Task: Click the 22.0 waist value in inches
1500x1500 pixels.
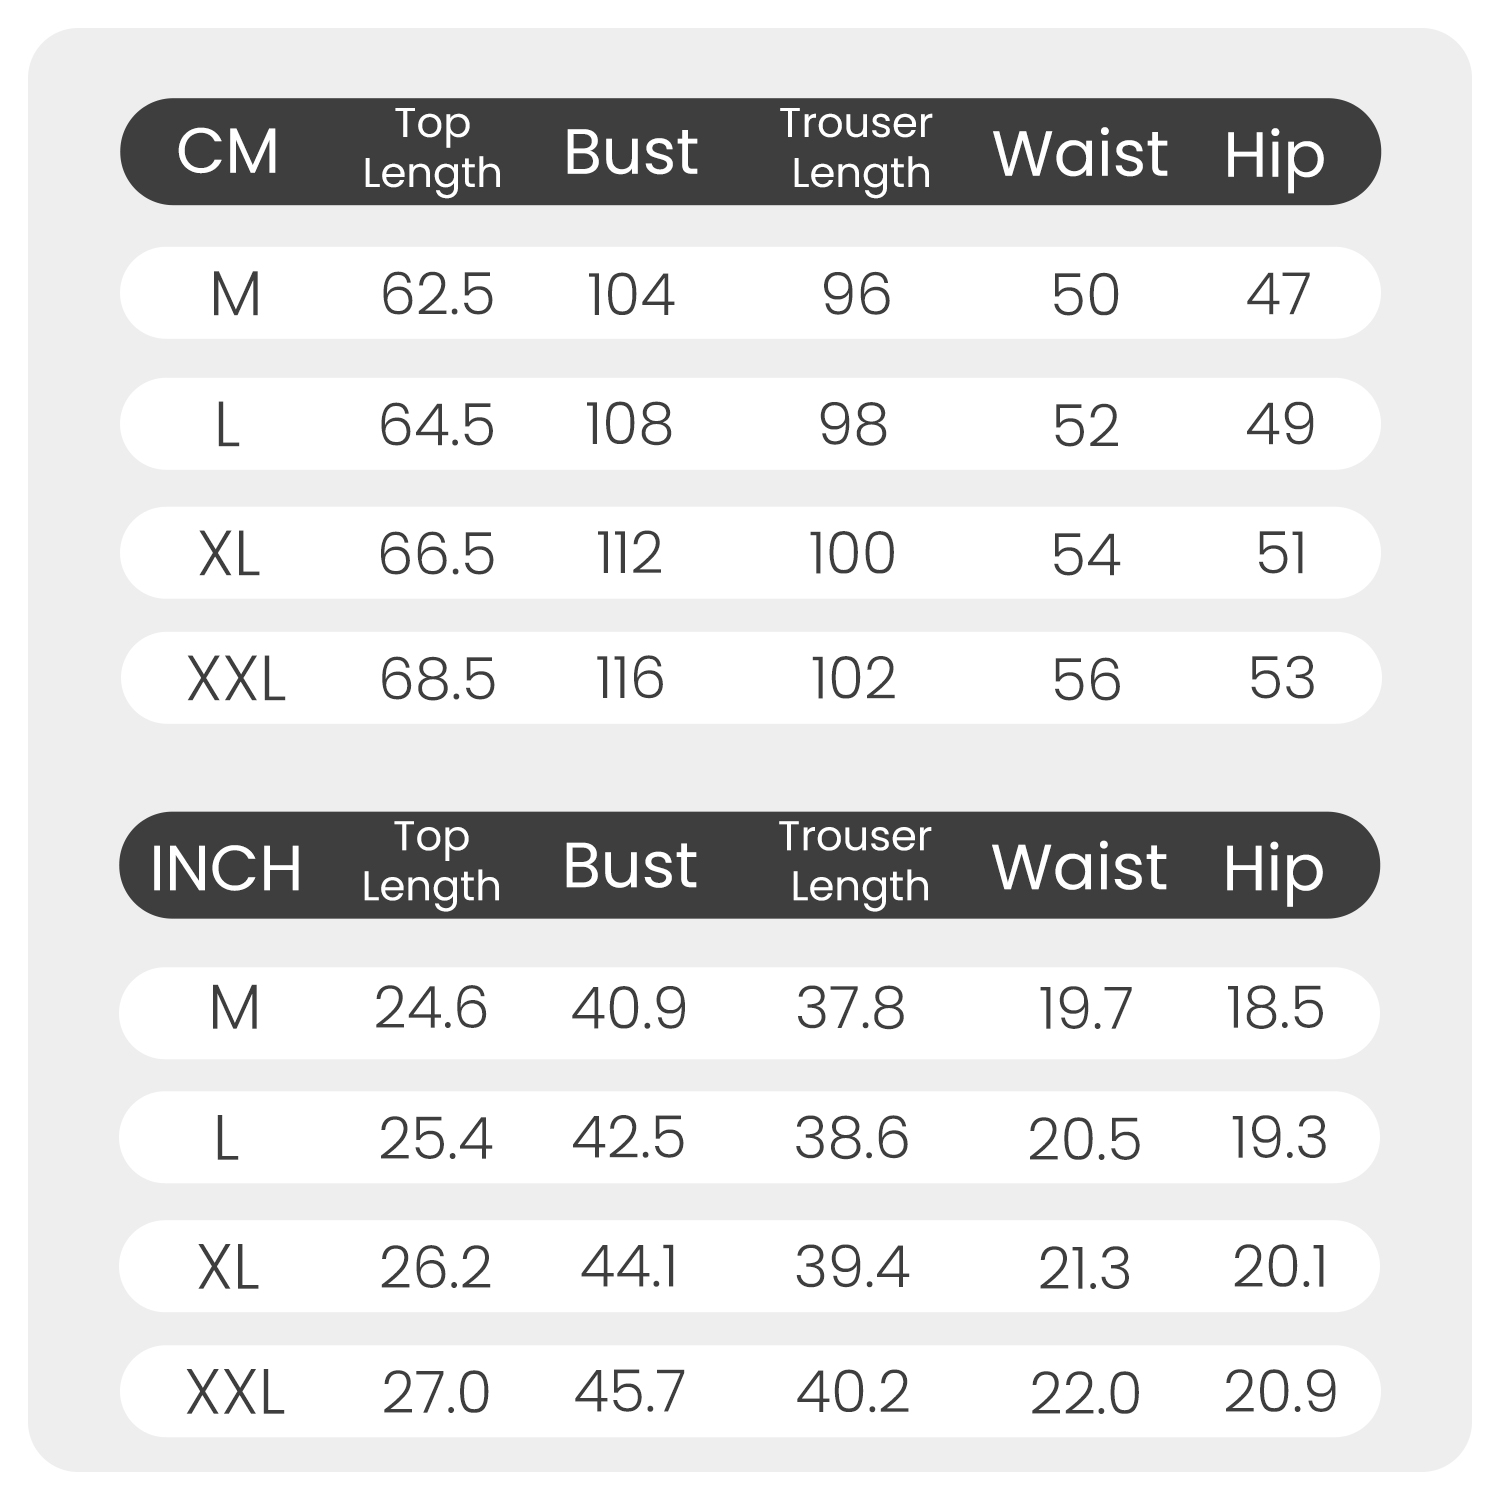Action: point(1085,1393)
